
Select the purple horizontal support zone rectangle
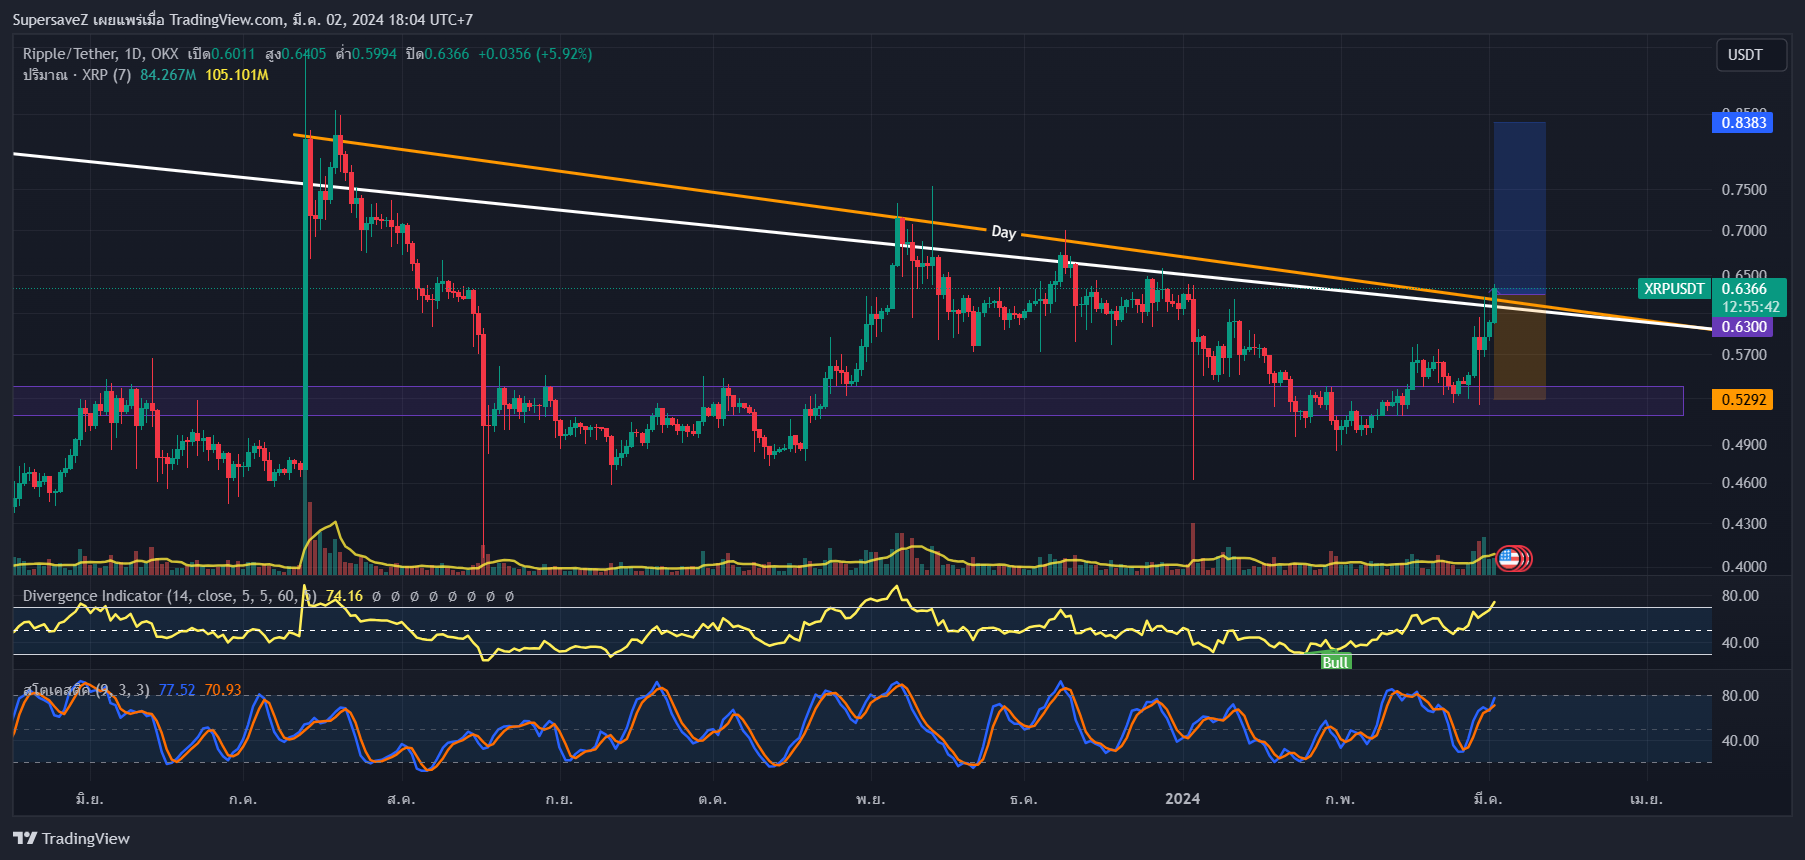click(848, 401)
